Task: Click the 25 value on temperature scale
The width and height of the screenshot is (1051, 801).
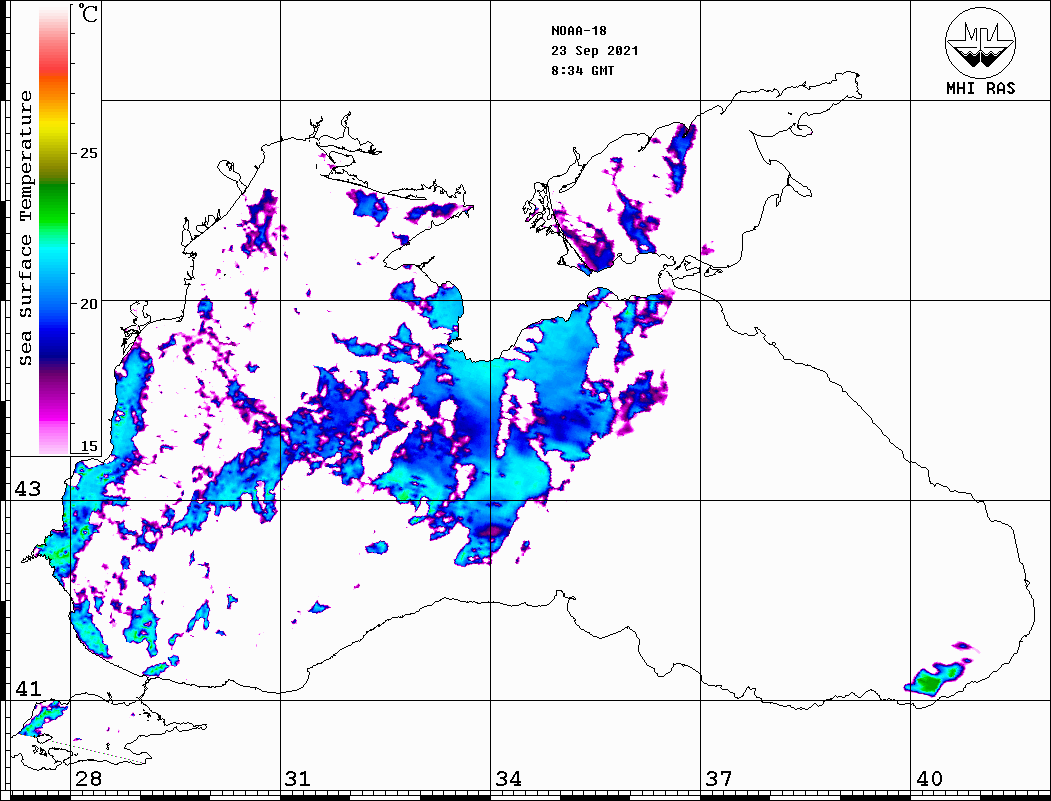Action: [x=89, y=153]
